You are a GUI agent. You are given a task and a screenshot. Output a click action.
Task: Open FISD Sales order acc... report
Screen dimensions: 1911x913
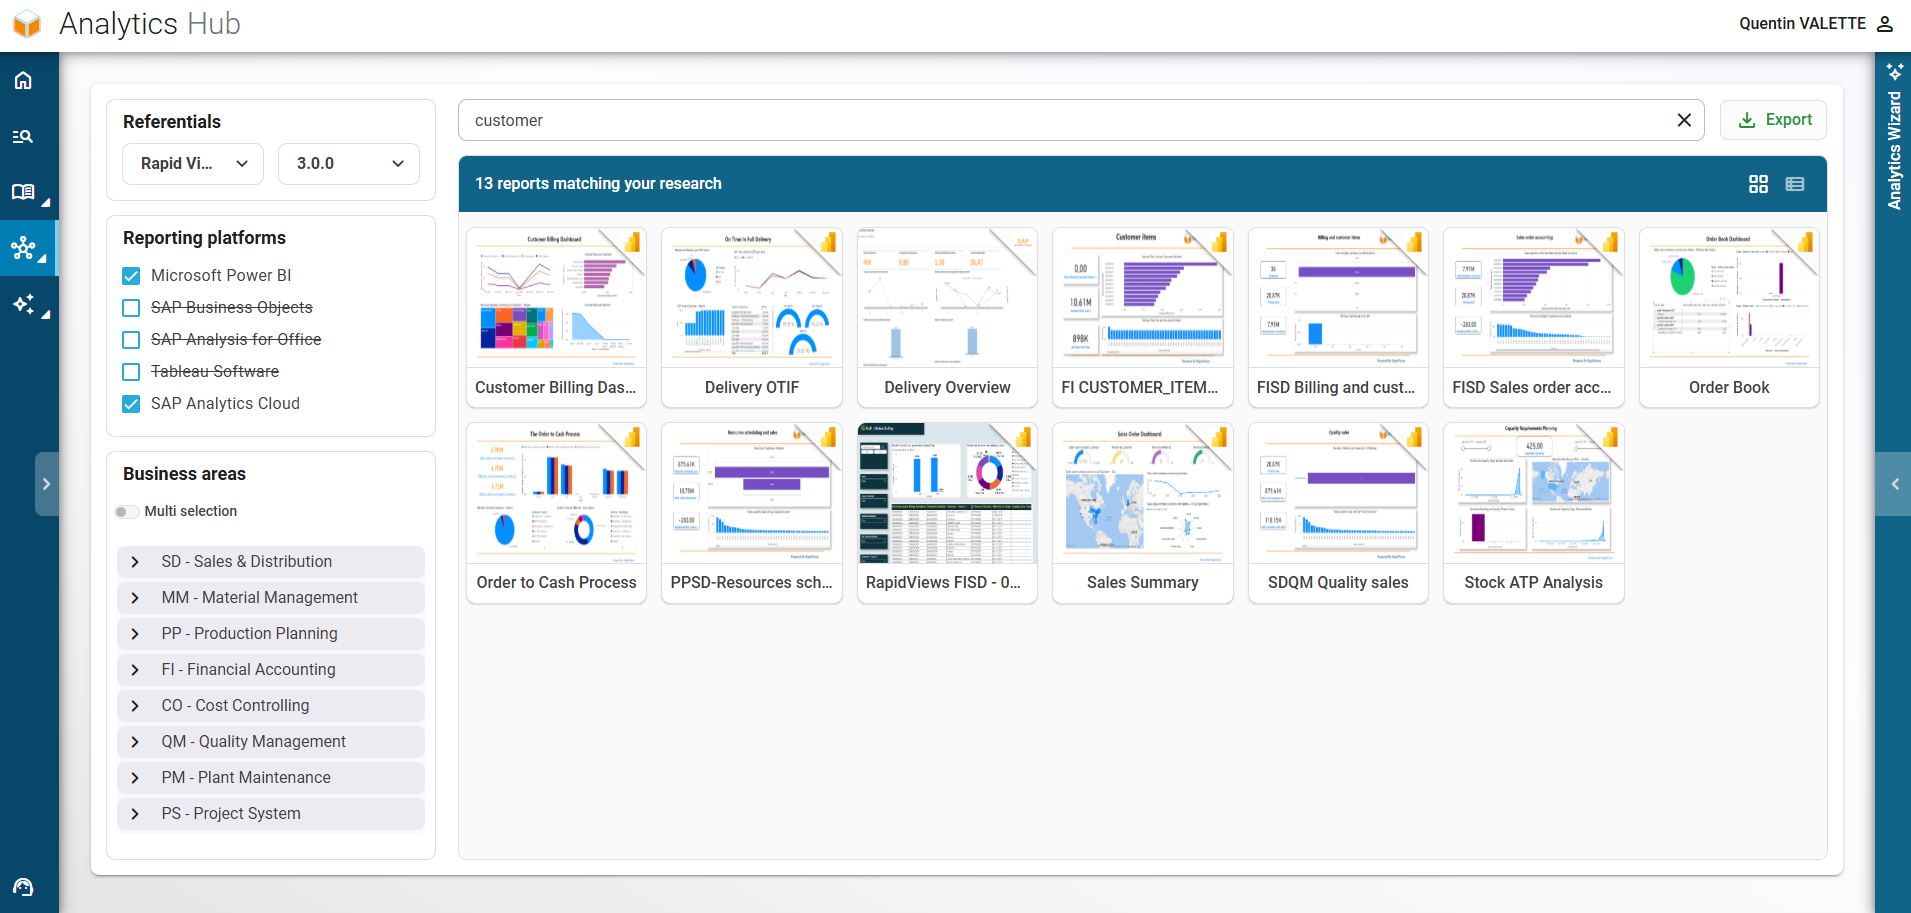(1533, 318)
